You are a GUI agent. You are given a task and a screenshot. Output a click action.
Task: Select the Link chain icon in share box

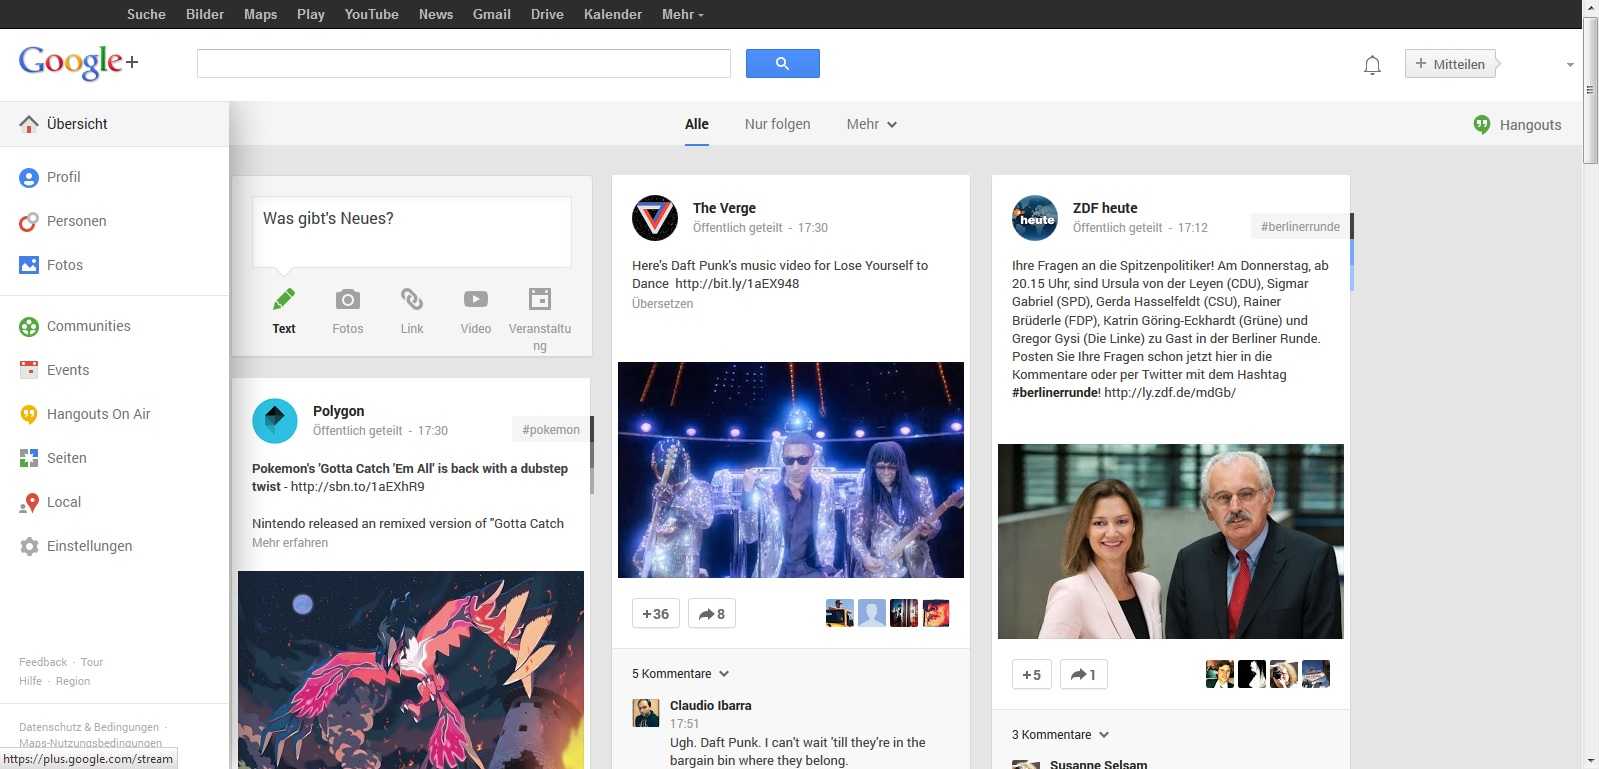[412, 299]
